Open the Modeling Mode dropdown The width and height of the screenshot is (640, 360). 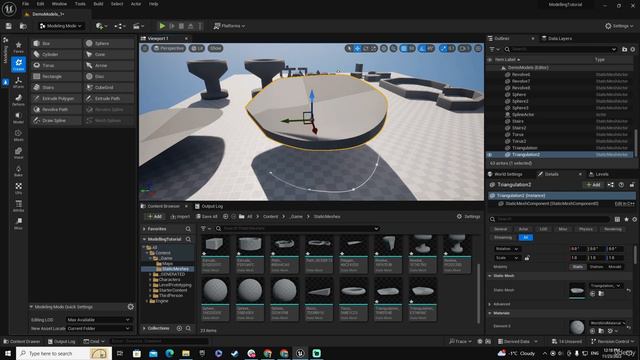[61, 26]
